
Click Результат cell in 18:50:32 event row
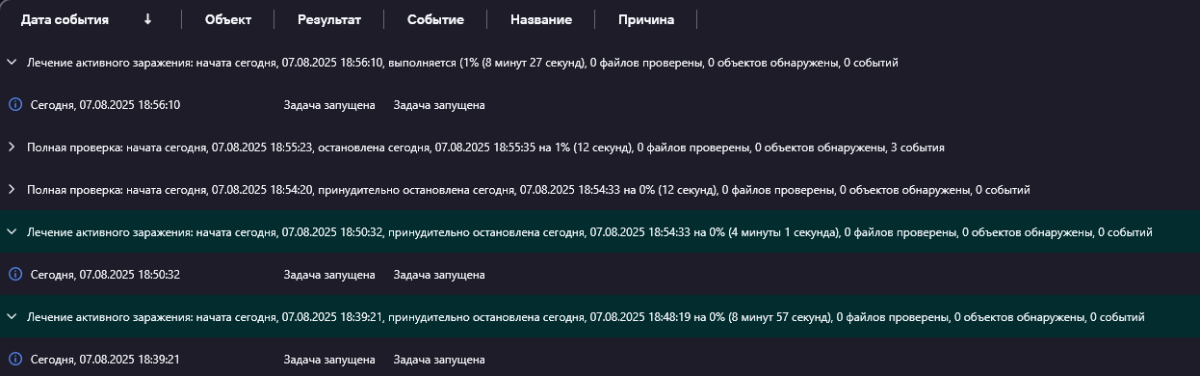(329, 275)
